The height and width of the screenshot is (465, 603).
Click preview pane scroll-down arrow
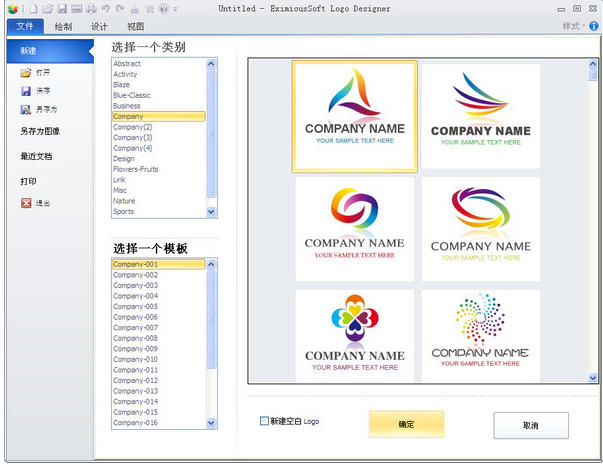coord(593,378)
